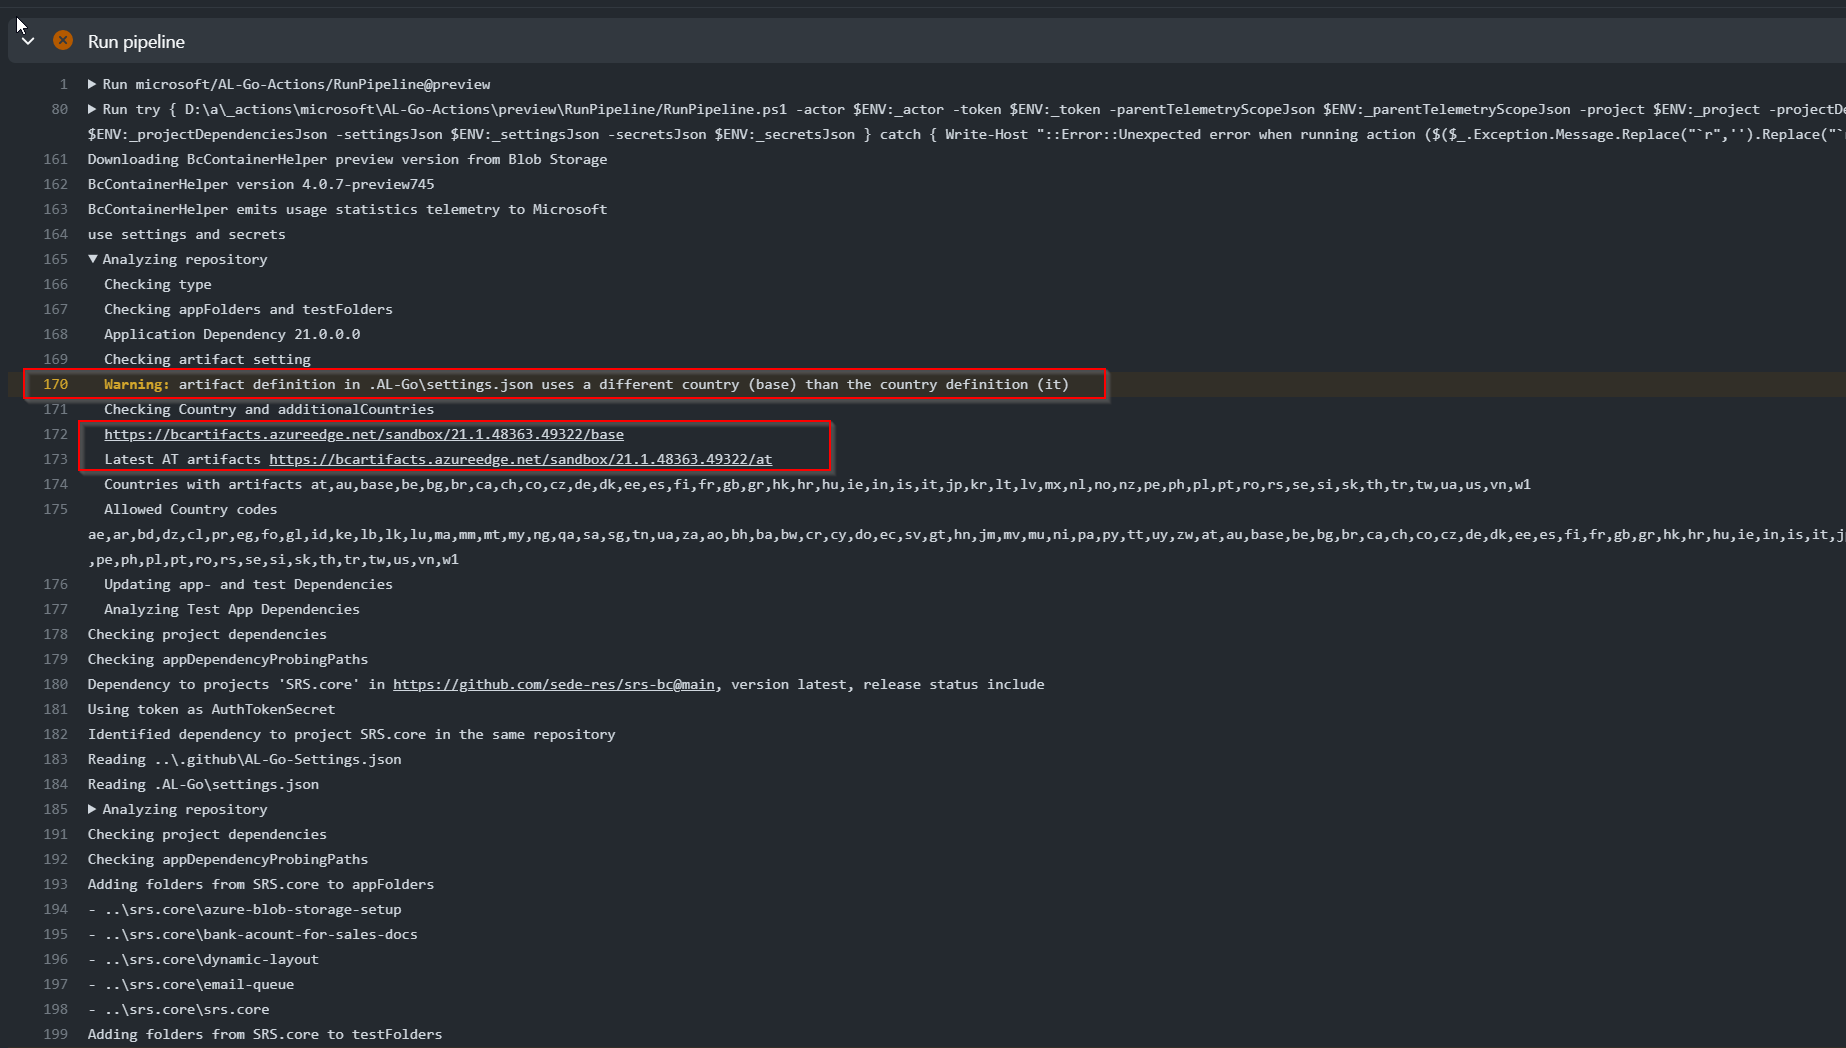This screenshot has width=1846, height=1048.
Task: Expand the Analyzing repository group on line 185
Action: coord(91,809)
